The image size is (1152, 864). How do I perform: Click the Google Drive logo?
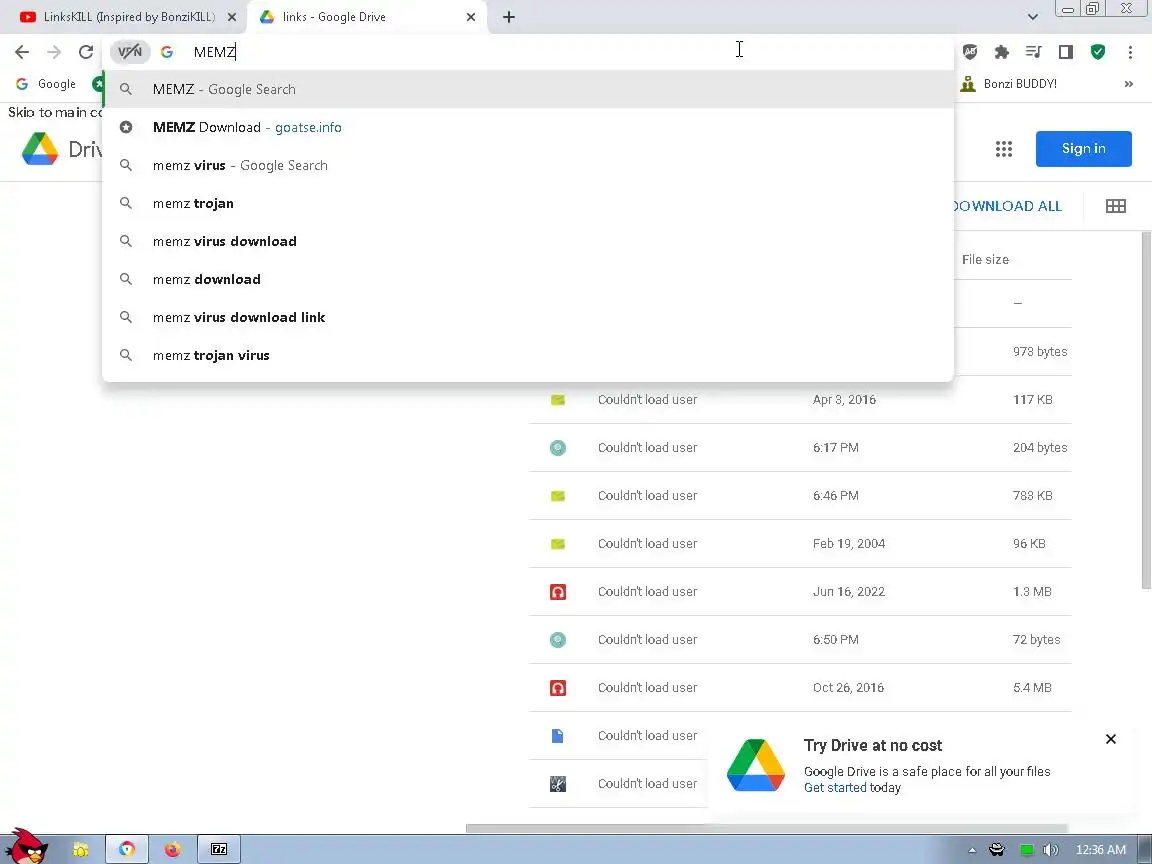40,149
